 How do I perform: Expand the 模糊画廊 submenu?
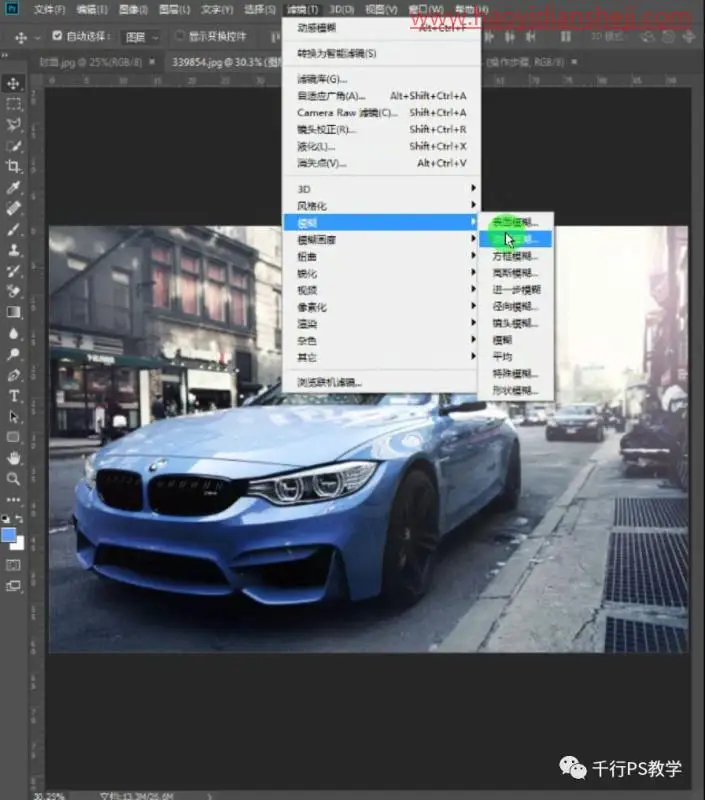click(x=381, y=239)
